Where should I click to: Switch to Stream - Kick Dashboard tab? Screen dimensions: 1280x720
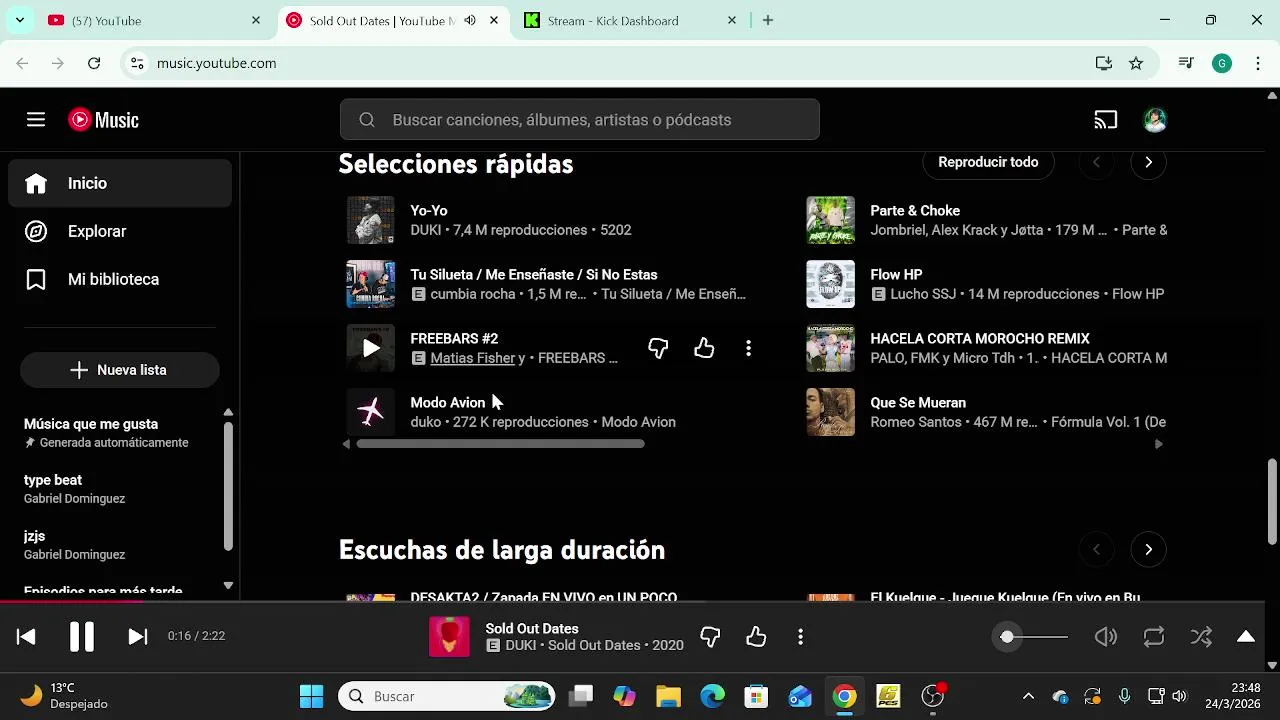(630, 20)
